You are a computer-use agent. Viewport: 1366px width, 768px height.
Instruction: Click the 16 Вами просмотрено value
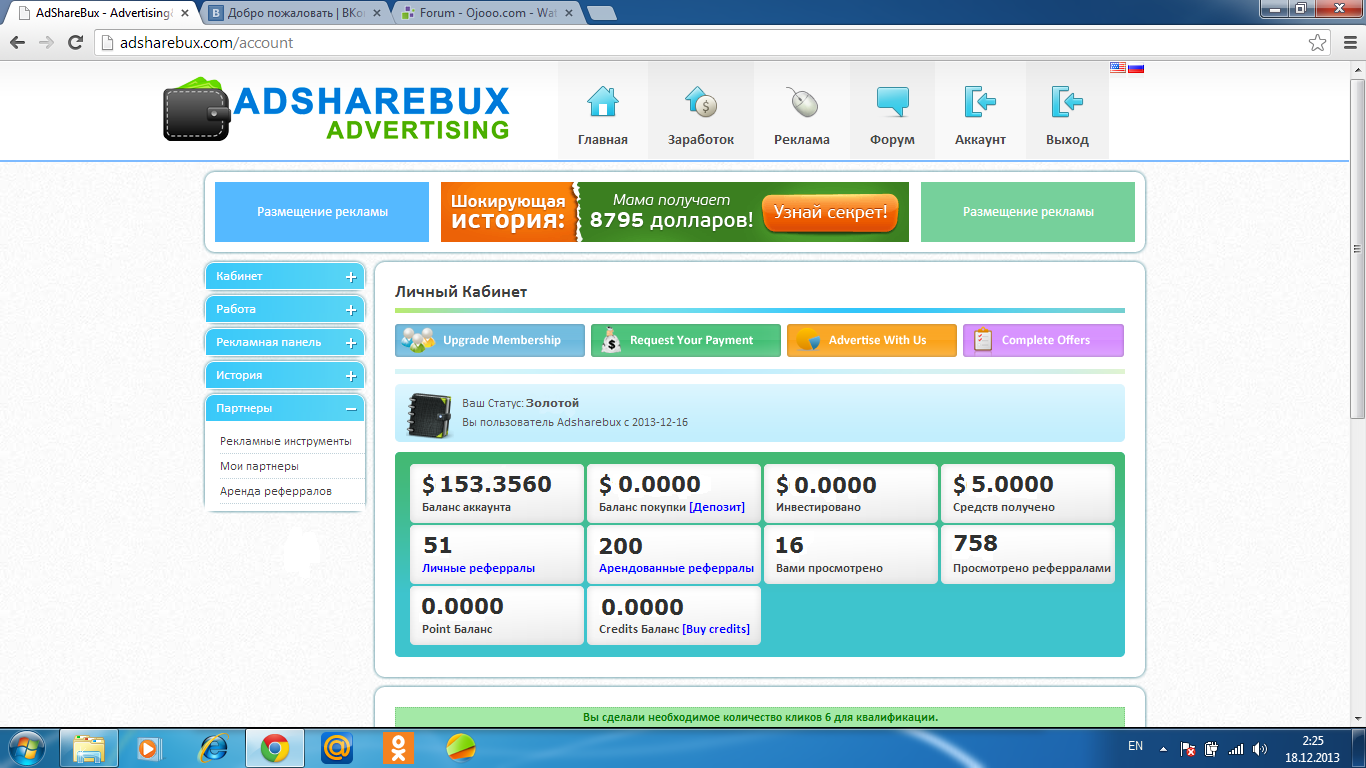click(790, 545)
